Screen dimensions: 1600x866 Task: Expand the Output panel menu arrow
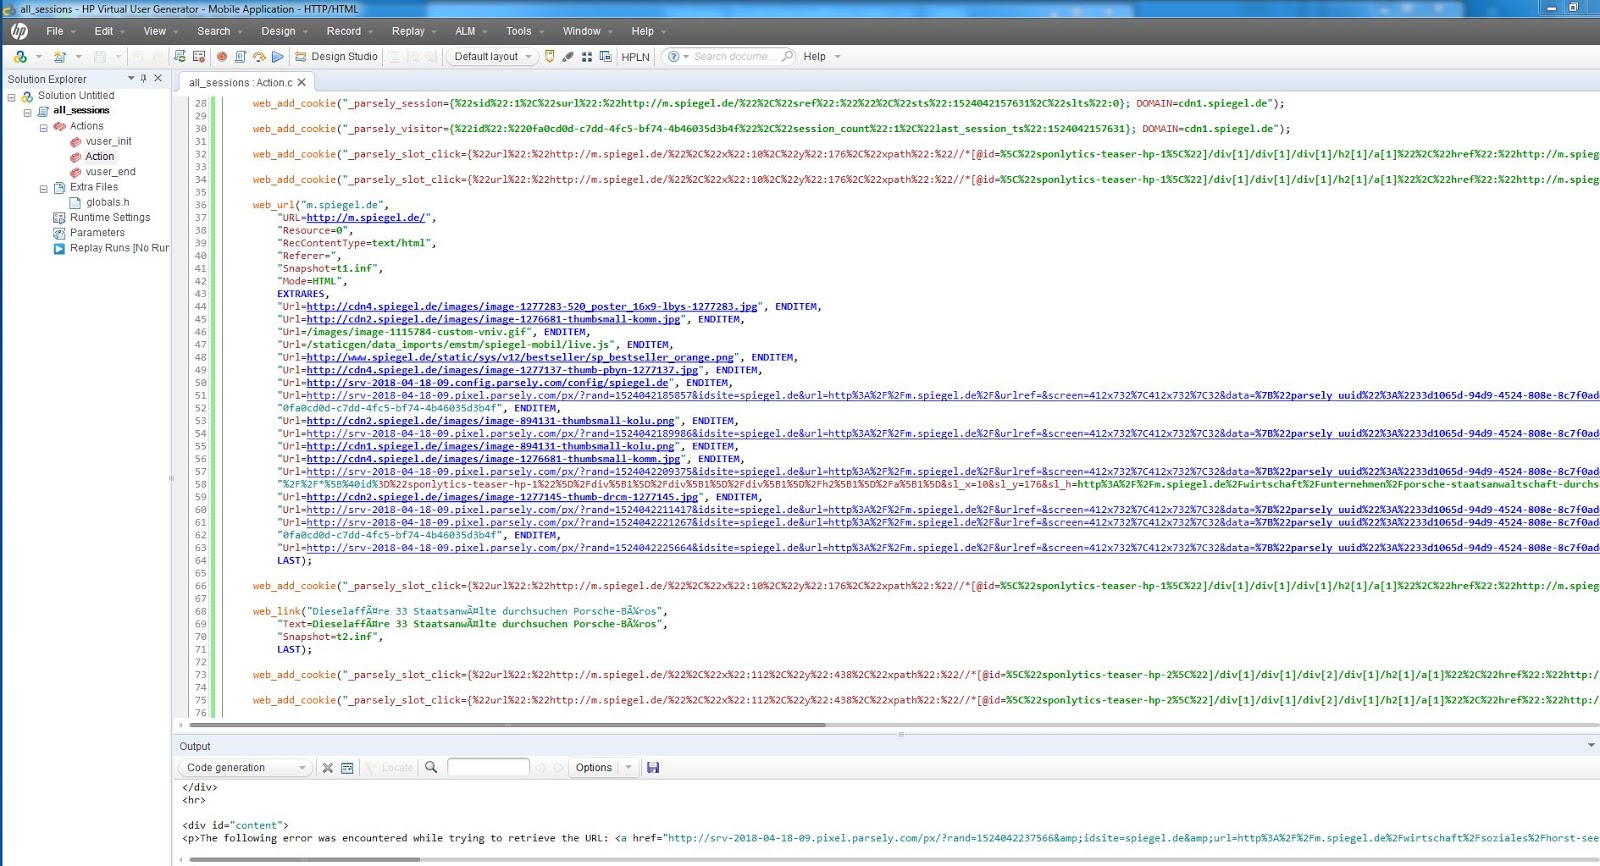1591,745
